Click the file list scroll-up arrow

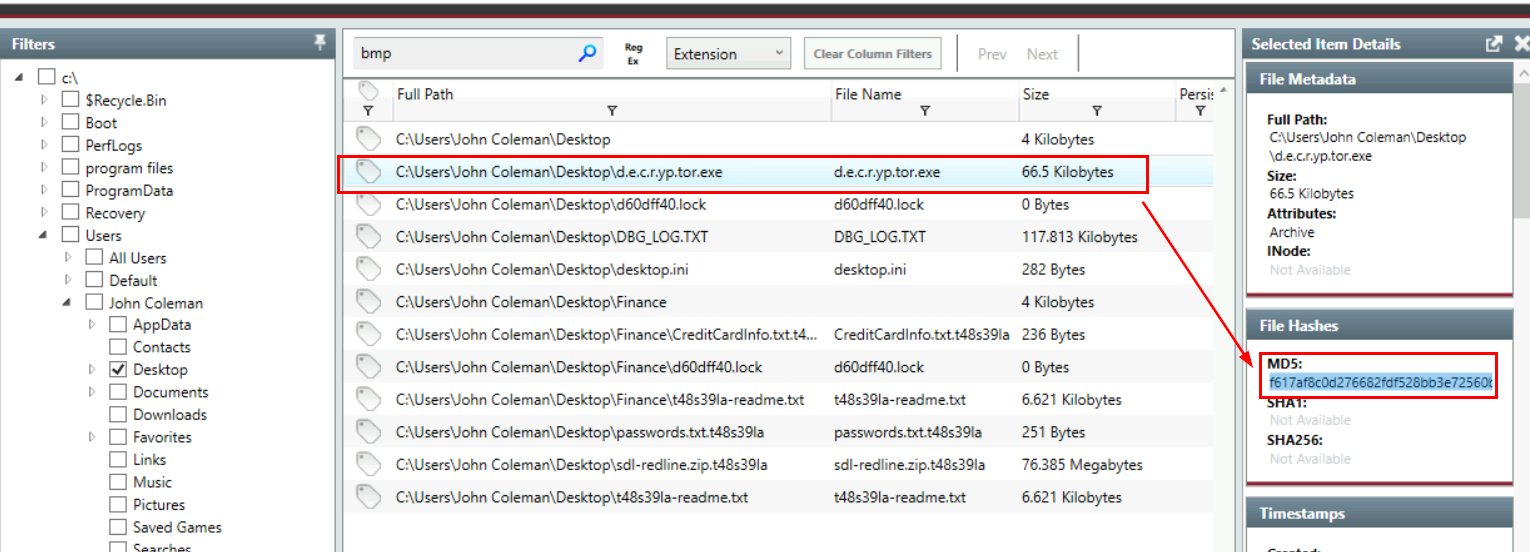pyautogui.click(x=1224, y=91)
